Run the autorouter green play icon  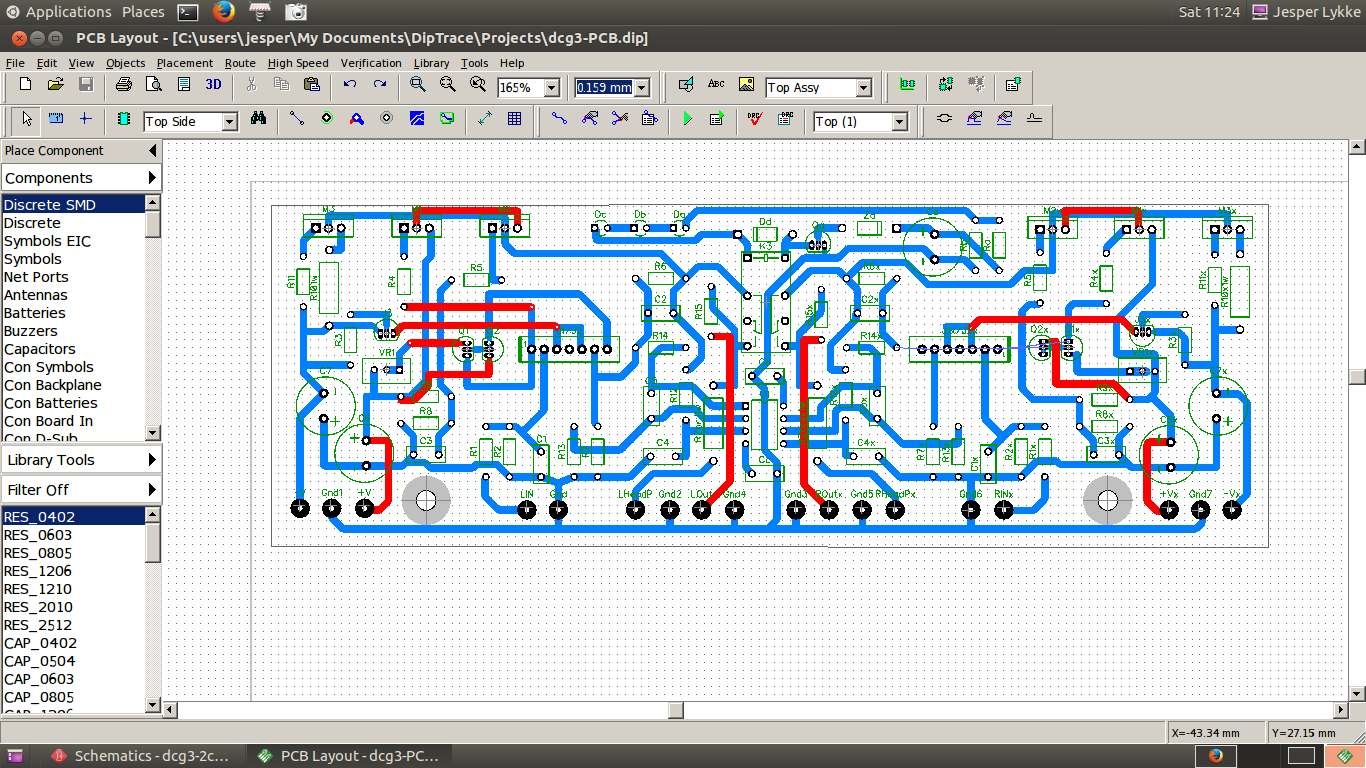point(687,119)
